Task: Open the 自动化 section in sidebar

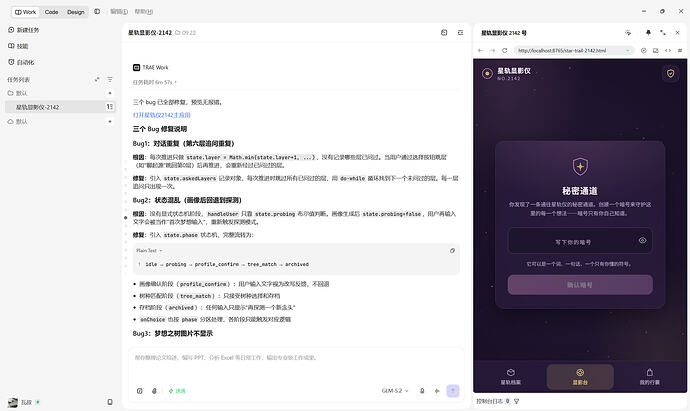Action: click(x=21, y=62)
